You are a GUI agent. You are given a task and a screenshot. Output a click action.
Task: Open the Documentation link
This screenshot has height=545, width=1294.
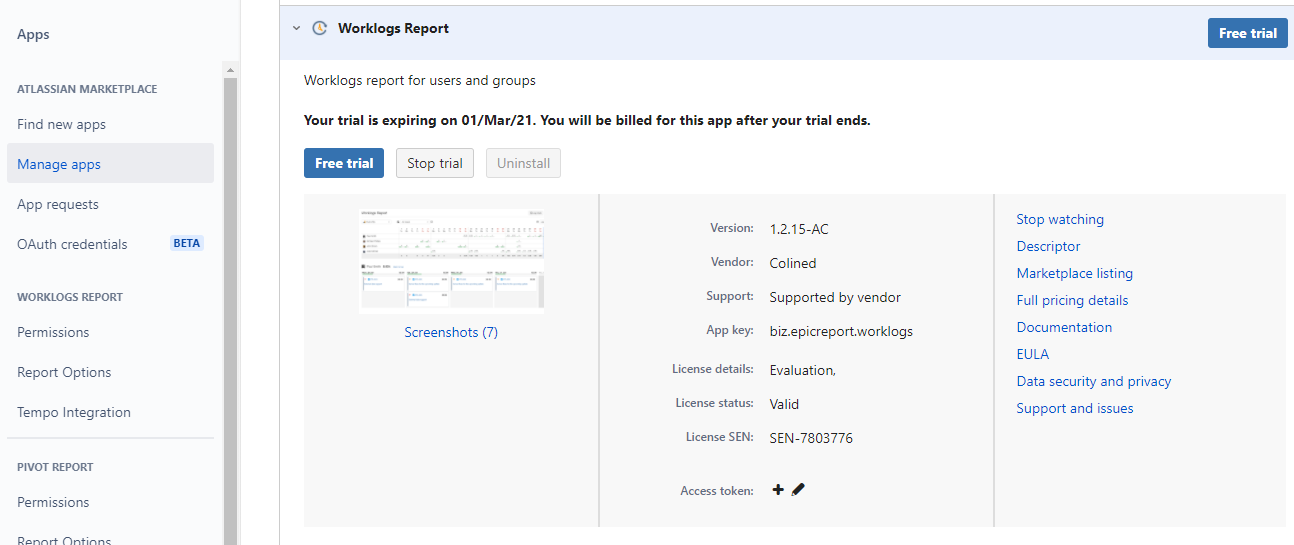pos(1064,327)
